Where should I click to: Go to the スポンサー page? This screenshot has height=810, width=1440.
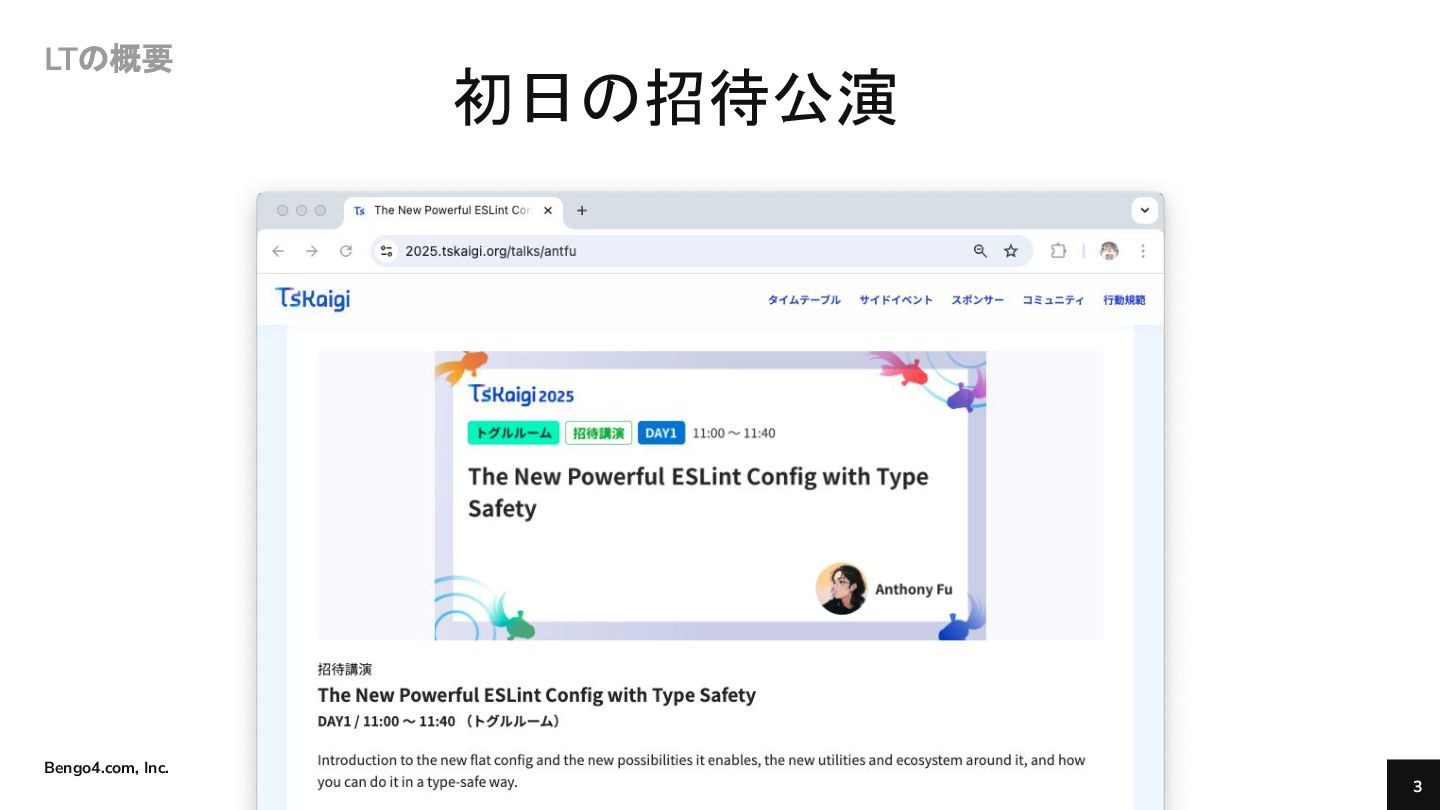pyautogui.click(x=978, y=300)
